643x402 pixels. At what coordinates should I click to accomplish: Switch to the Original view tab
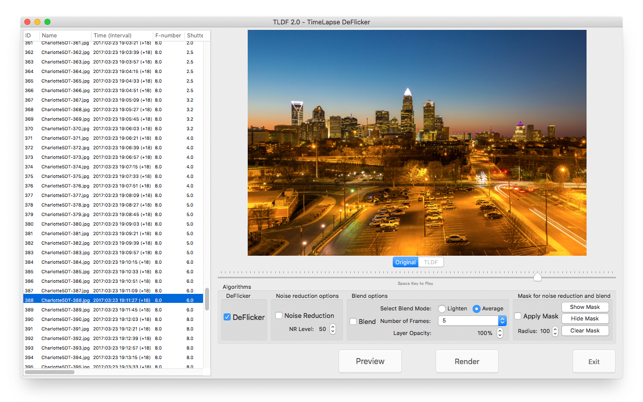(405, 262)
